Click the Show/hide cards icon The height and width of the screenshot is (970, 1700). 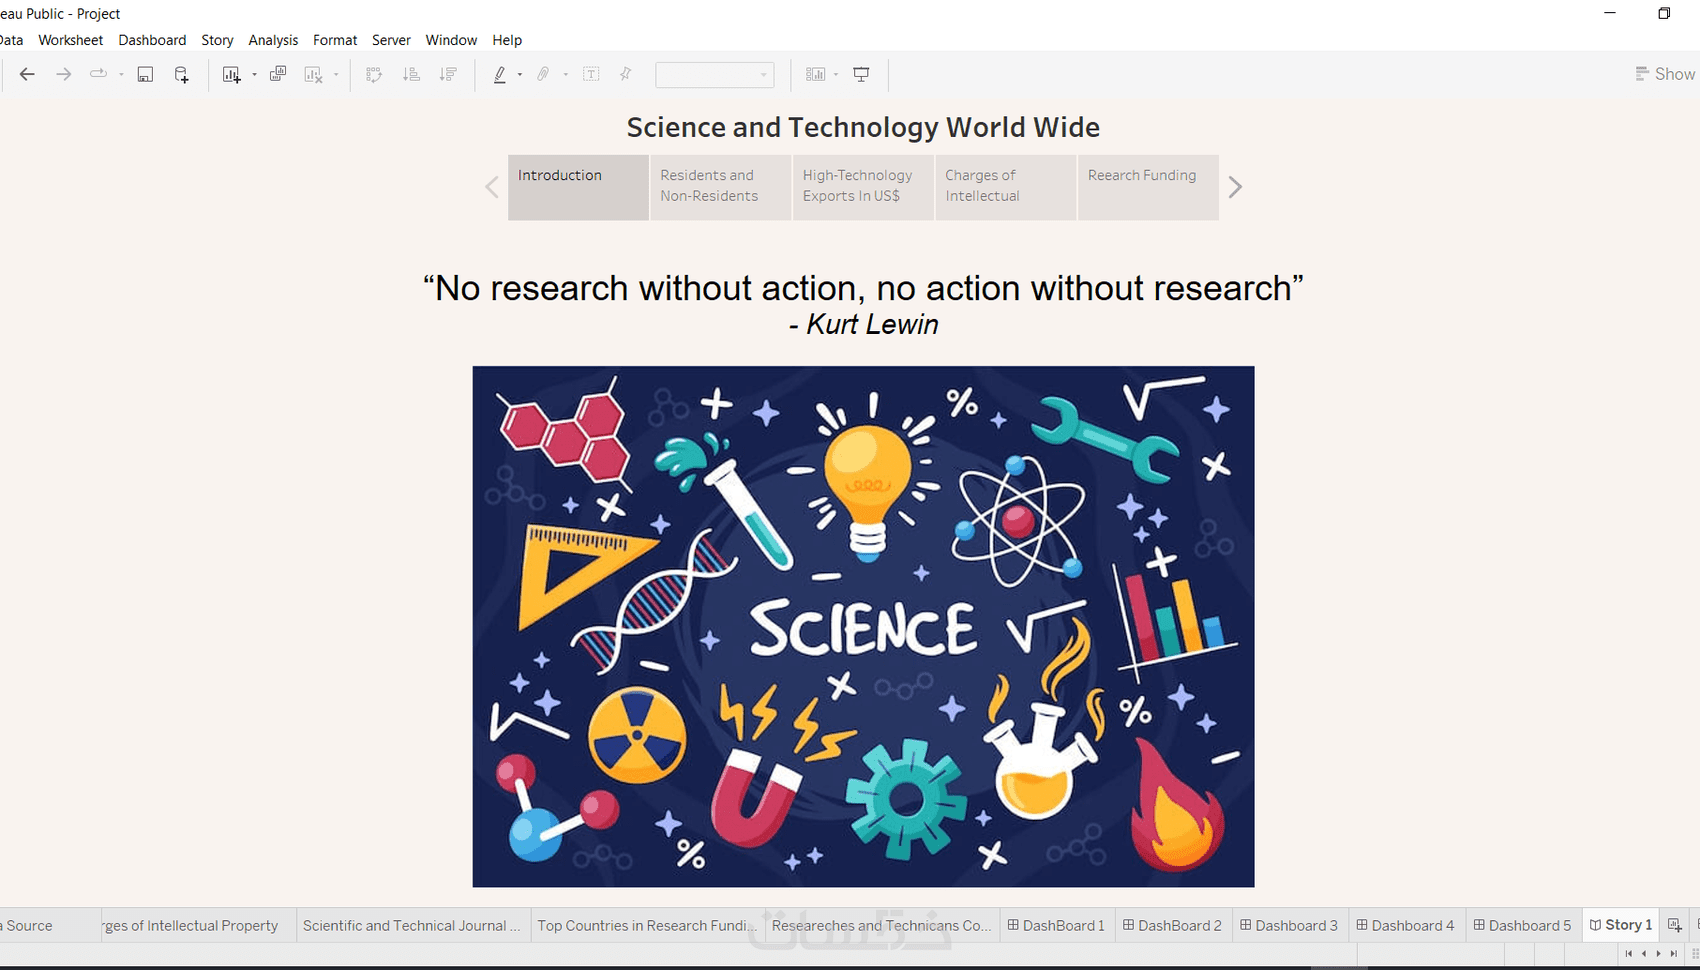(816, 74)
